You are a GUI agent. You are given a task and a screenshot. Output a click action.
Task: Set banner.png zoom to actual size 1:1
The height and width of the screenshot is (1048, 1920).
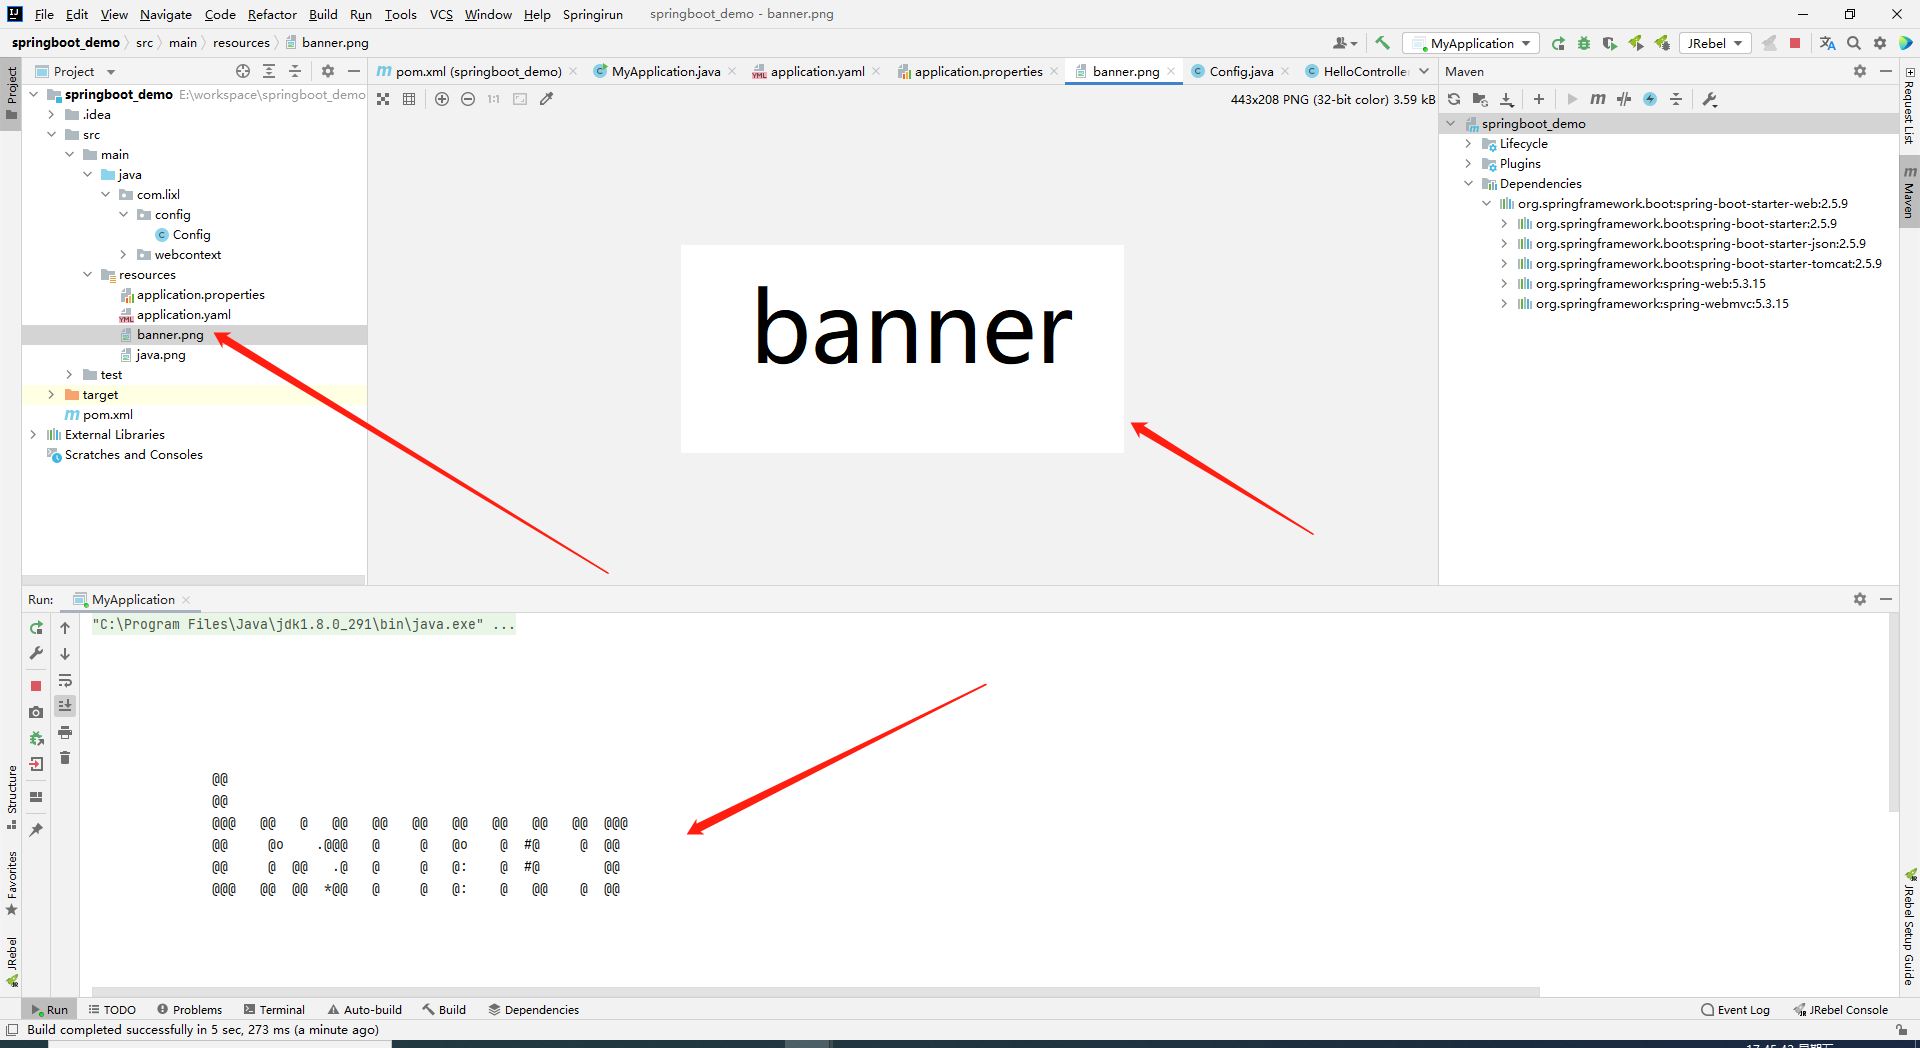pos(493,99)
